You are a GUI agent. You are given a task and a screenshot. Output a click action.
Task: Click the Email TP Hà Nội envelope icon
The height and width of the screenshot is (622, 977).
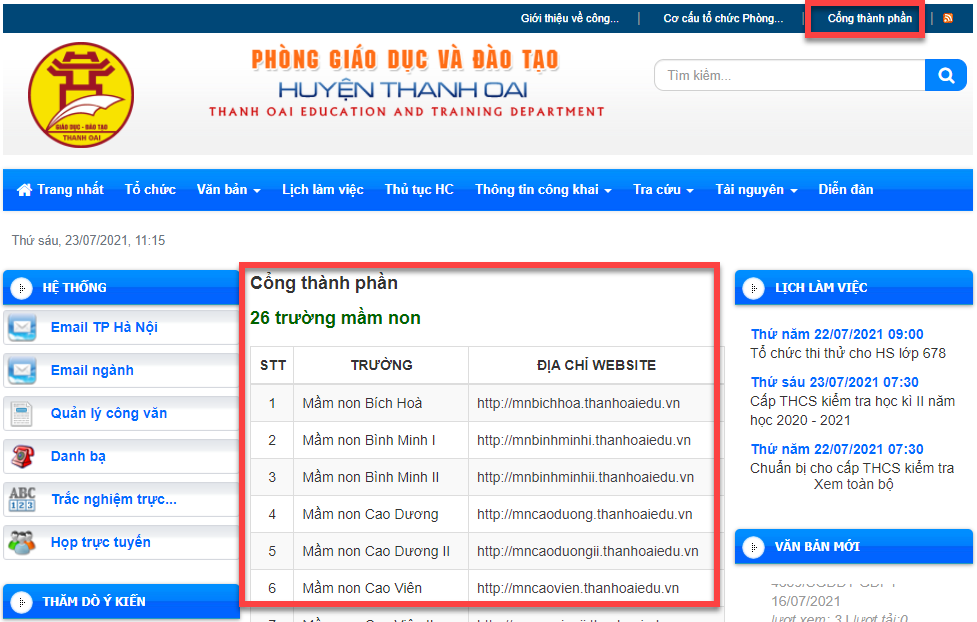(x=22, y=327)
